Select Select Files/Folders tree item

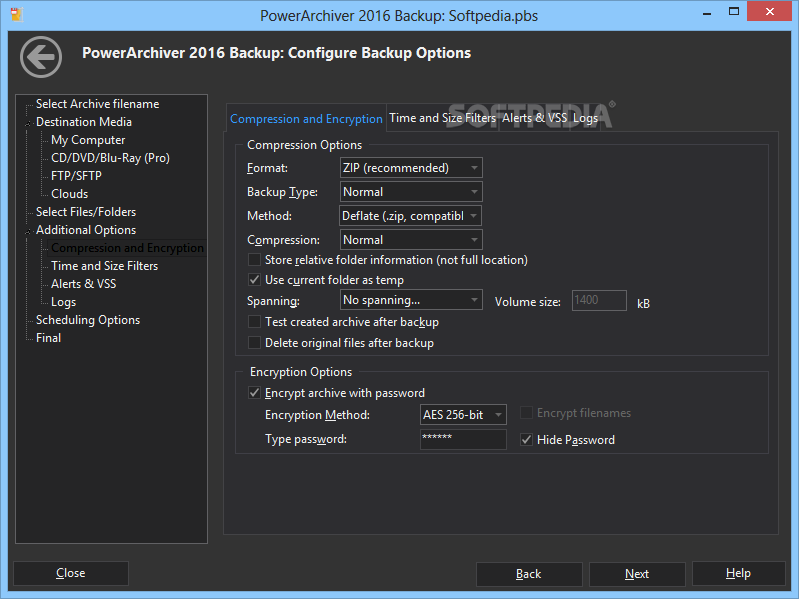tap(86, 211)
